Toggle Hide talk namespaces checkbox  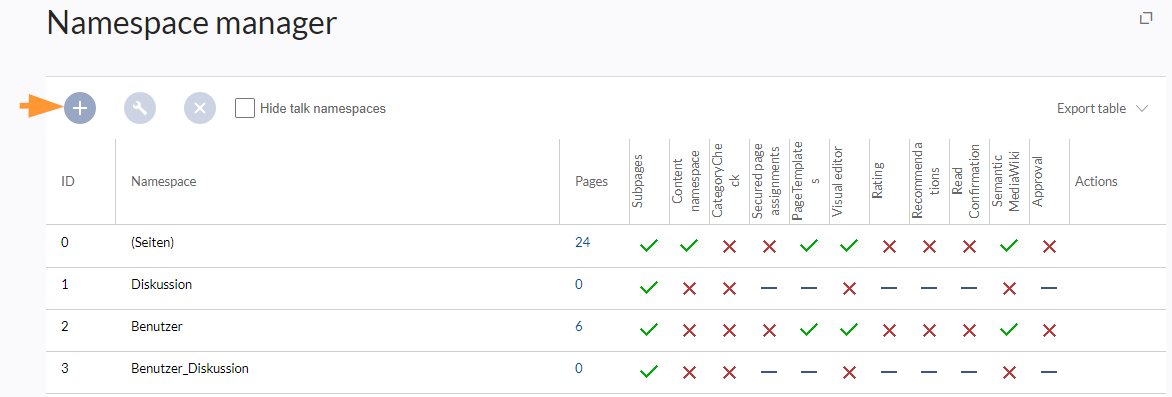coord(244,108)
